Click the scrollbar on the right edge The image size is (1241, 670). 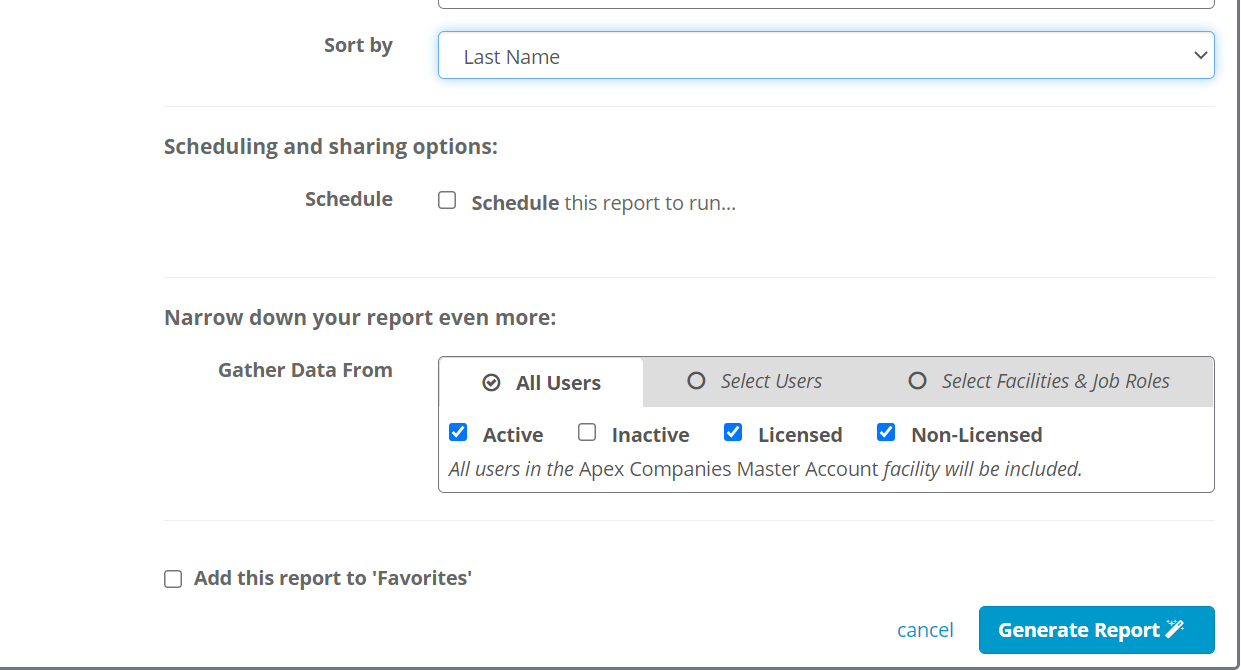(x=1236, y=335)
